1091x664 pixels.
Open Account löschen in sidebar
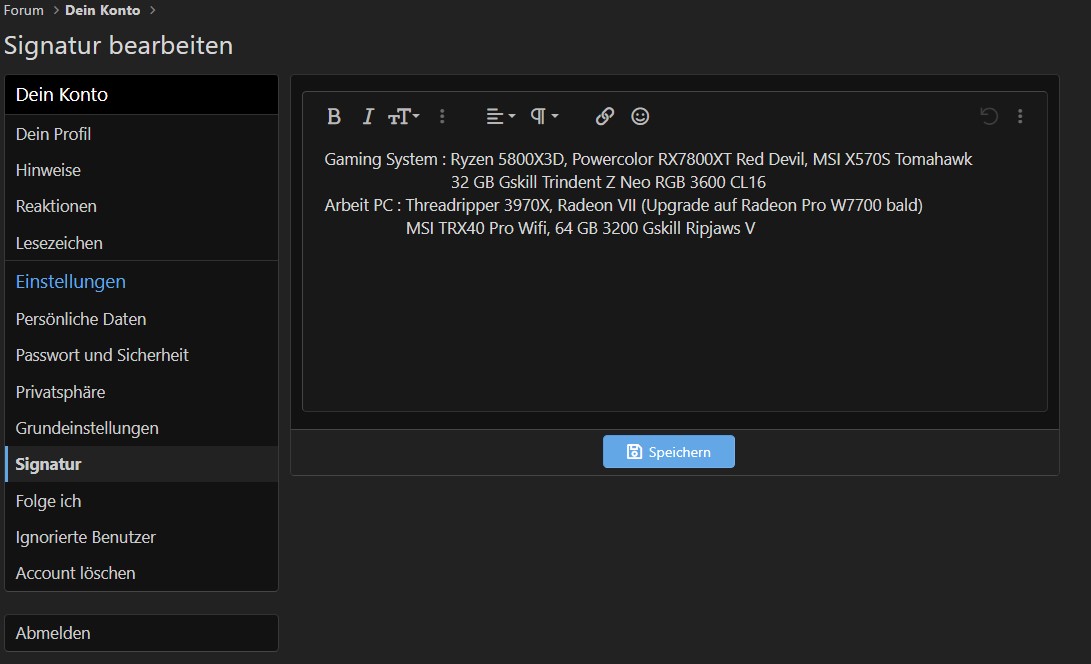coord(141,573)
